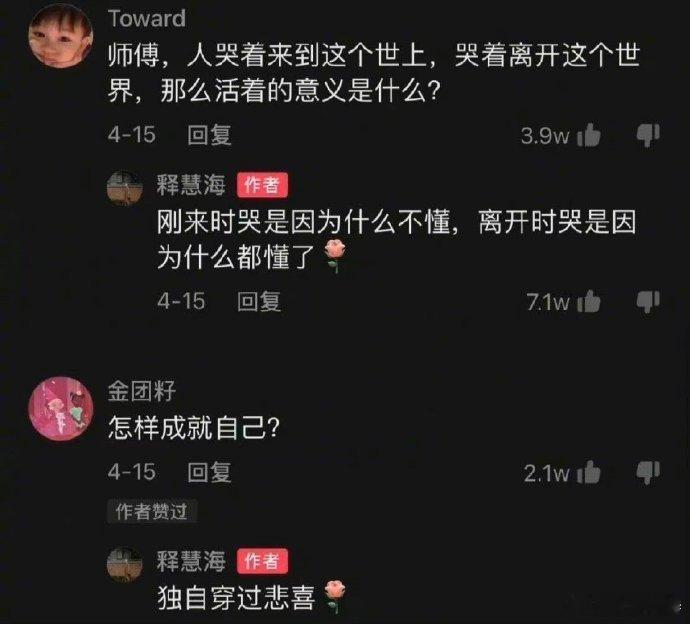
Task: Tap the 作者赞过 label
Action: coord(152,512)
